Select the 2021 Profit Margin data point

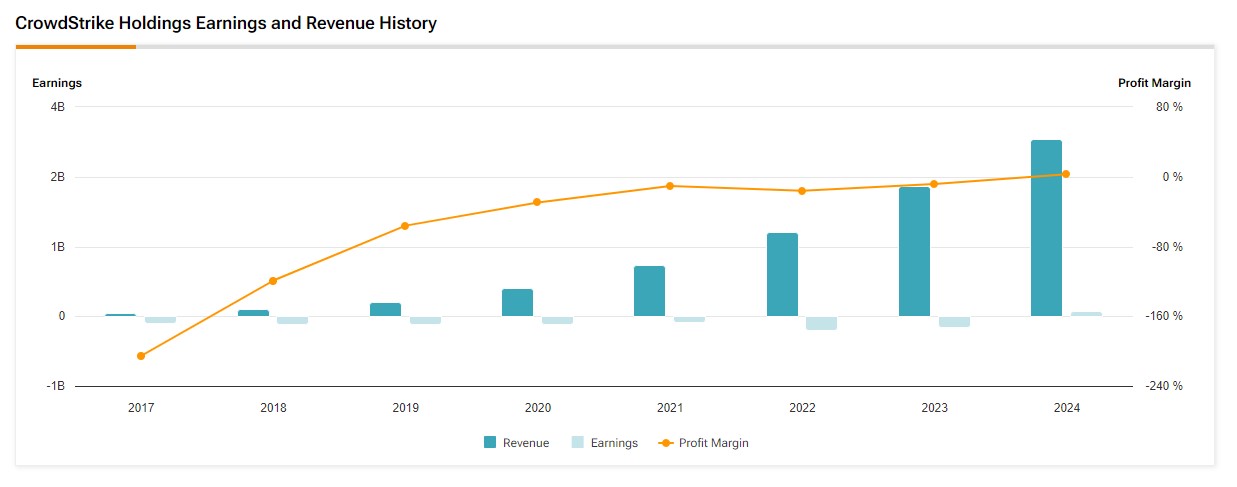pos(670,186)
